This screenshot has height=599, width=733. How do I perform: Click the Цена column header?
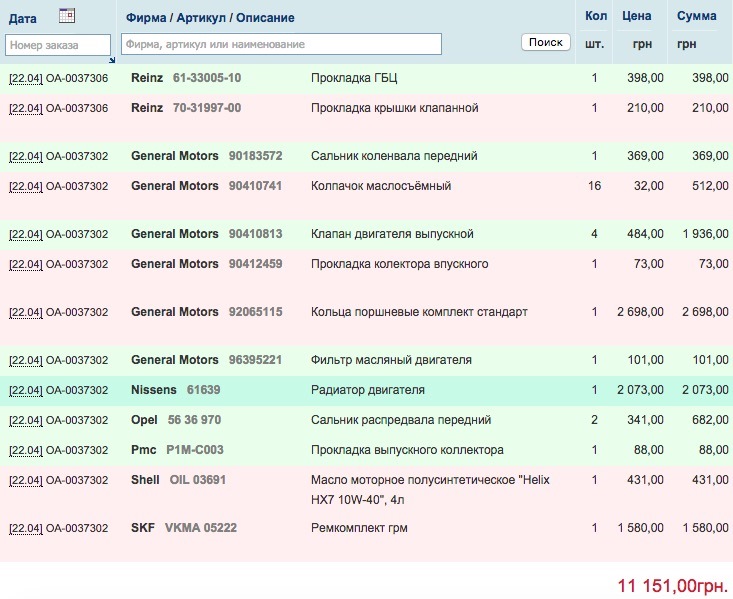click(x=637, y=16)
